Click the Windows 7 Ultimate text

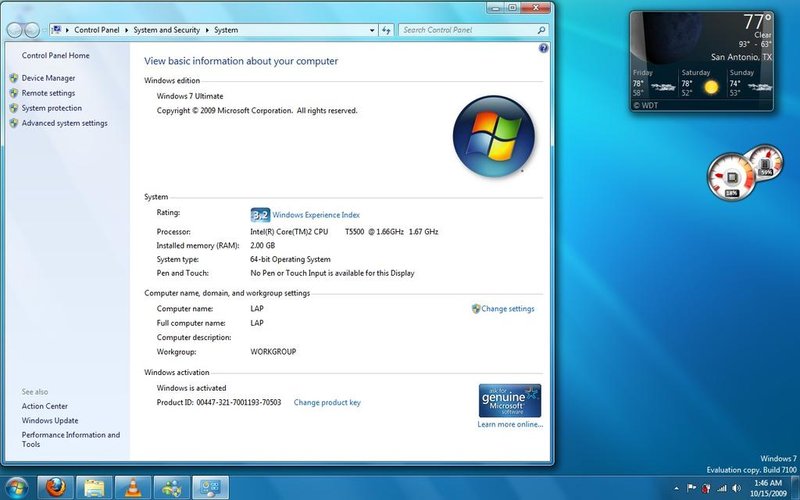tap(190, 96)
